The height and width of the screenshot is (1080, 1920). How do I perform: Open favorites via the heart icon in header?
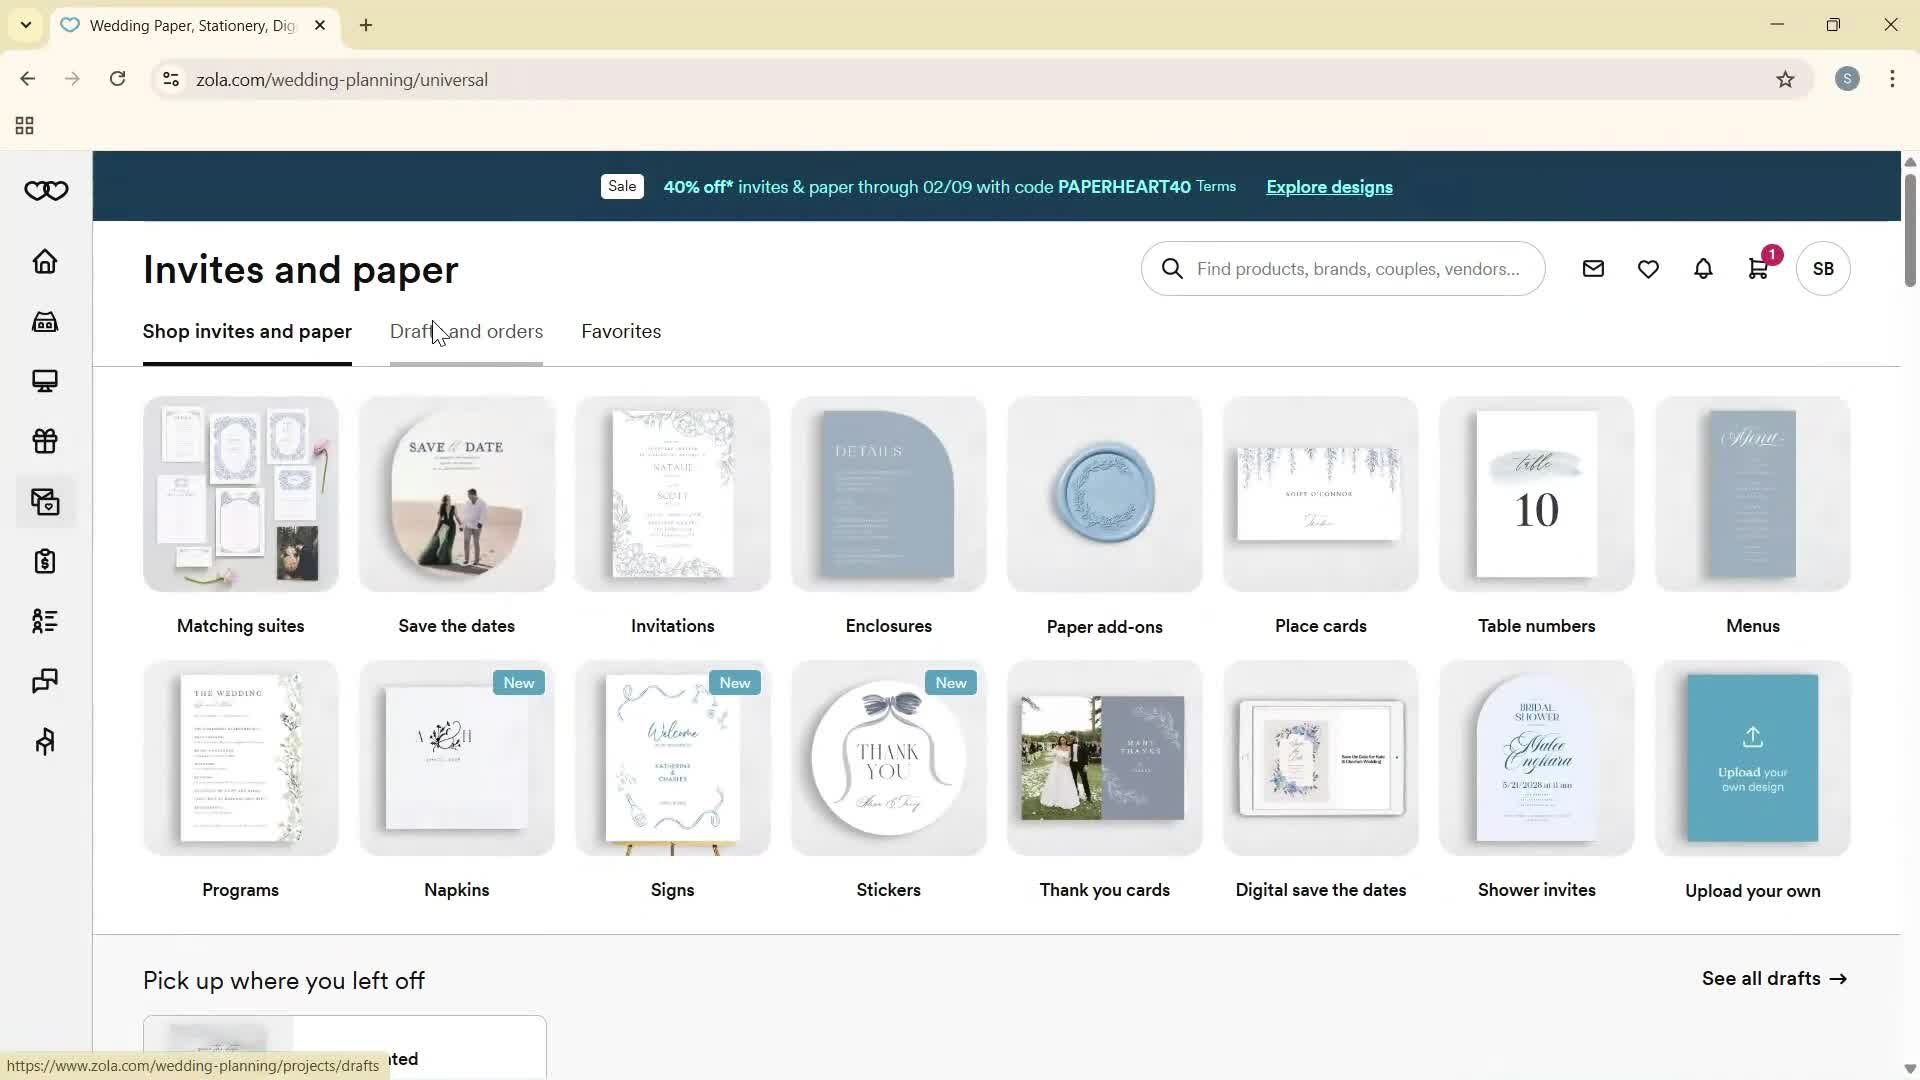click(1648, 268)
